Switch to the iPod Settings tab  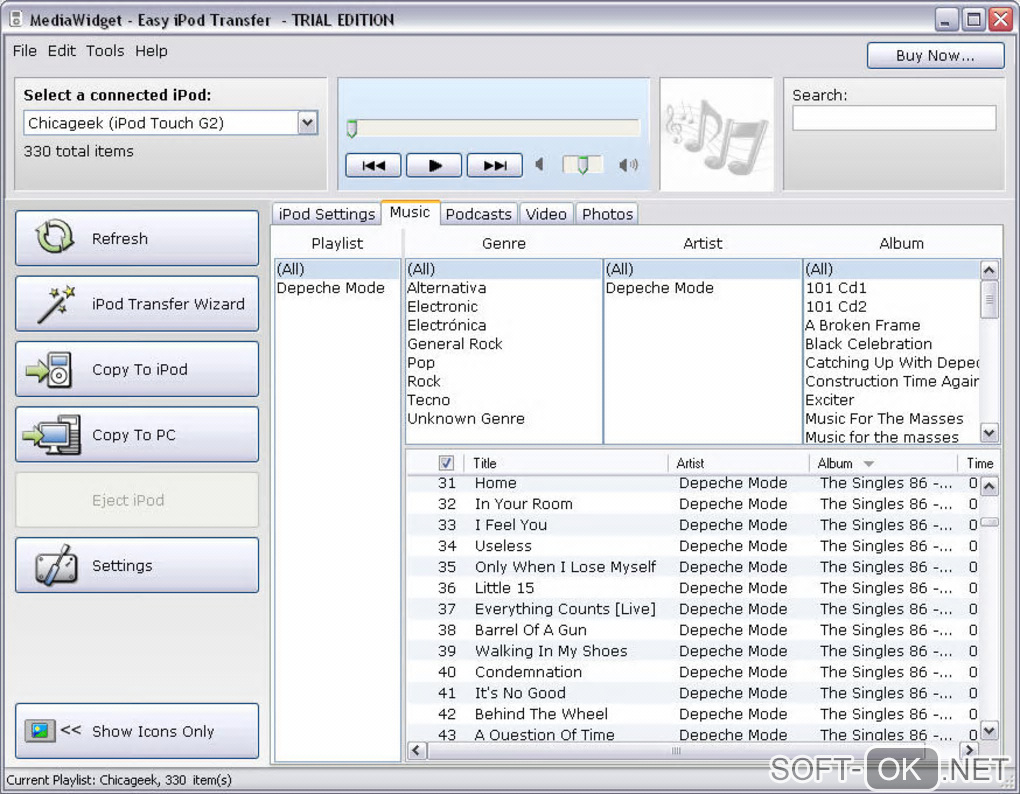click(327, 214)
